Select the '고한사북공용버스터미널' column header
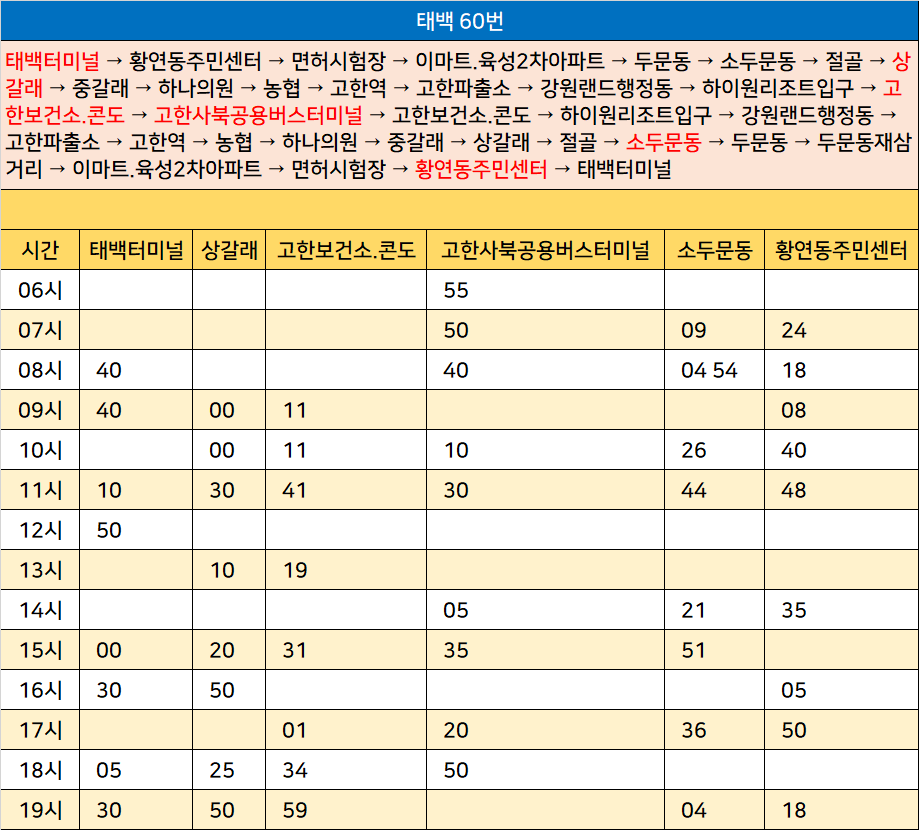 point(545,250)
